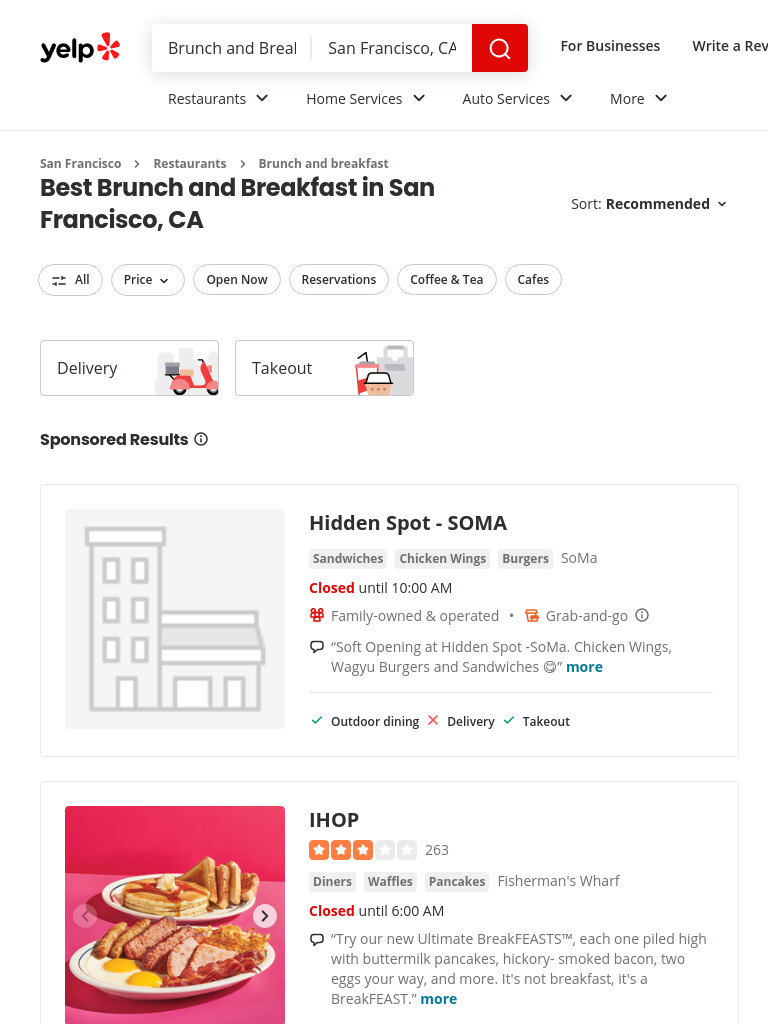Viewport: 768px width, 1024px height.
Task: Click the San Francisco, CA location field
Action: pos(392,48)
